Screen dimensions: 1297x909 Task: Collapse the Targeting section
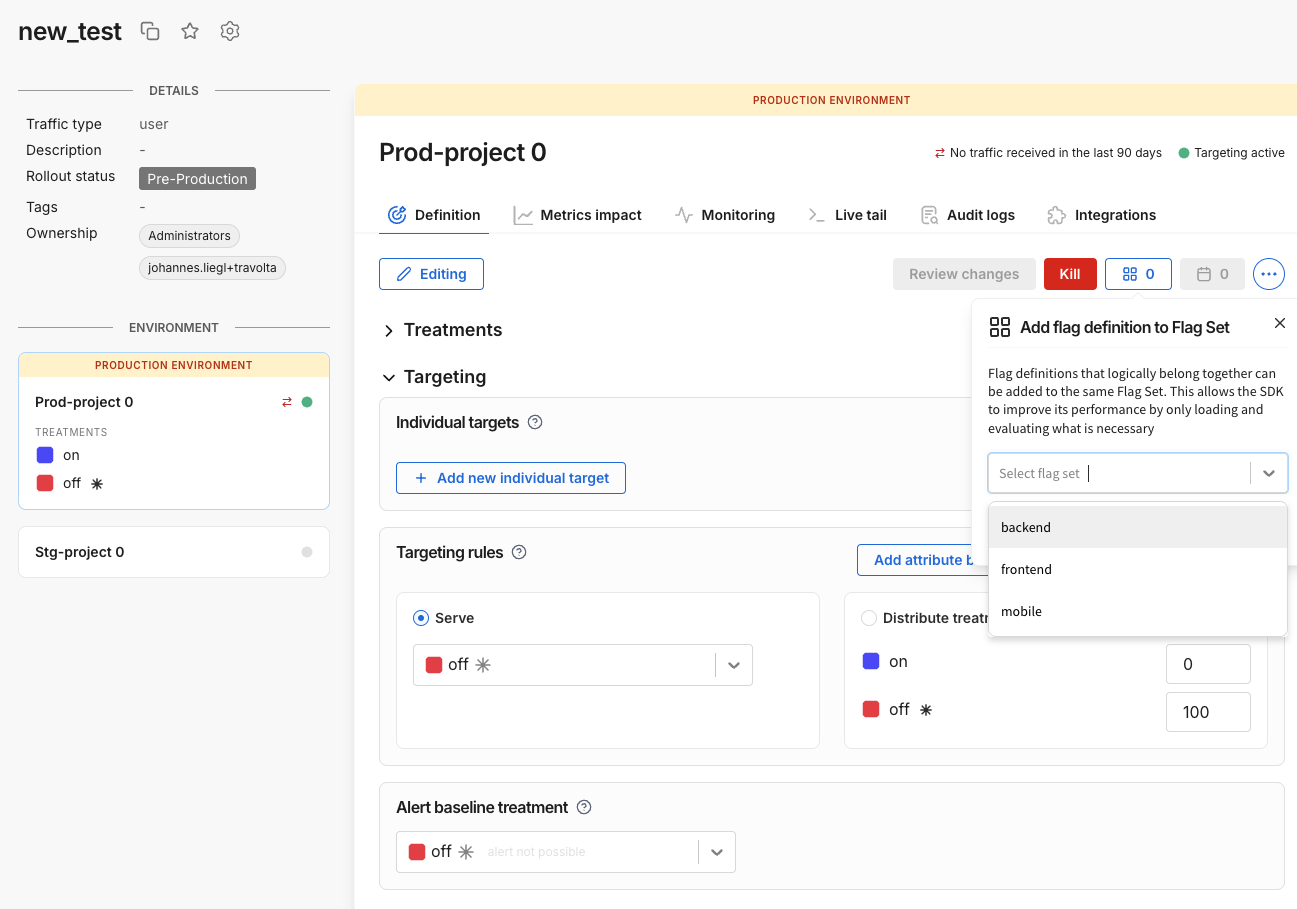[389, 377]
